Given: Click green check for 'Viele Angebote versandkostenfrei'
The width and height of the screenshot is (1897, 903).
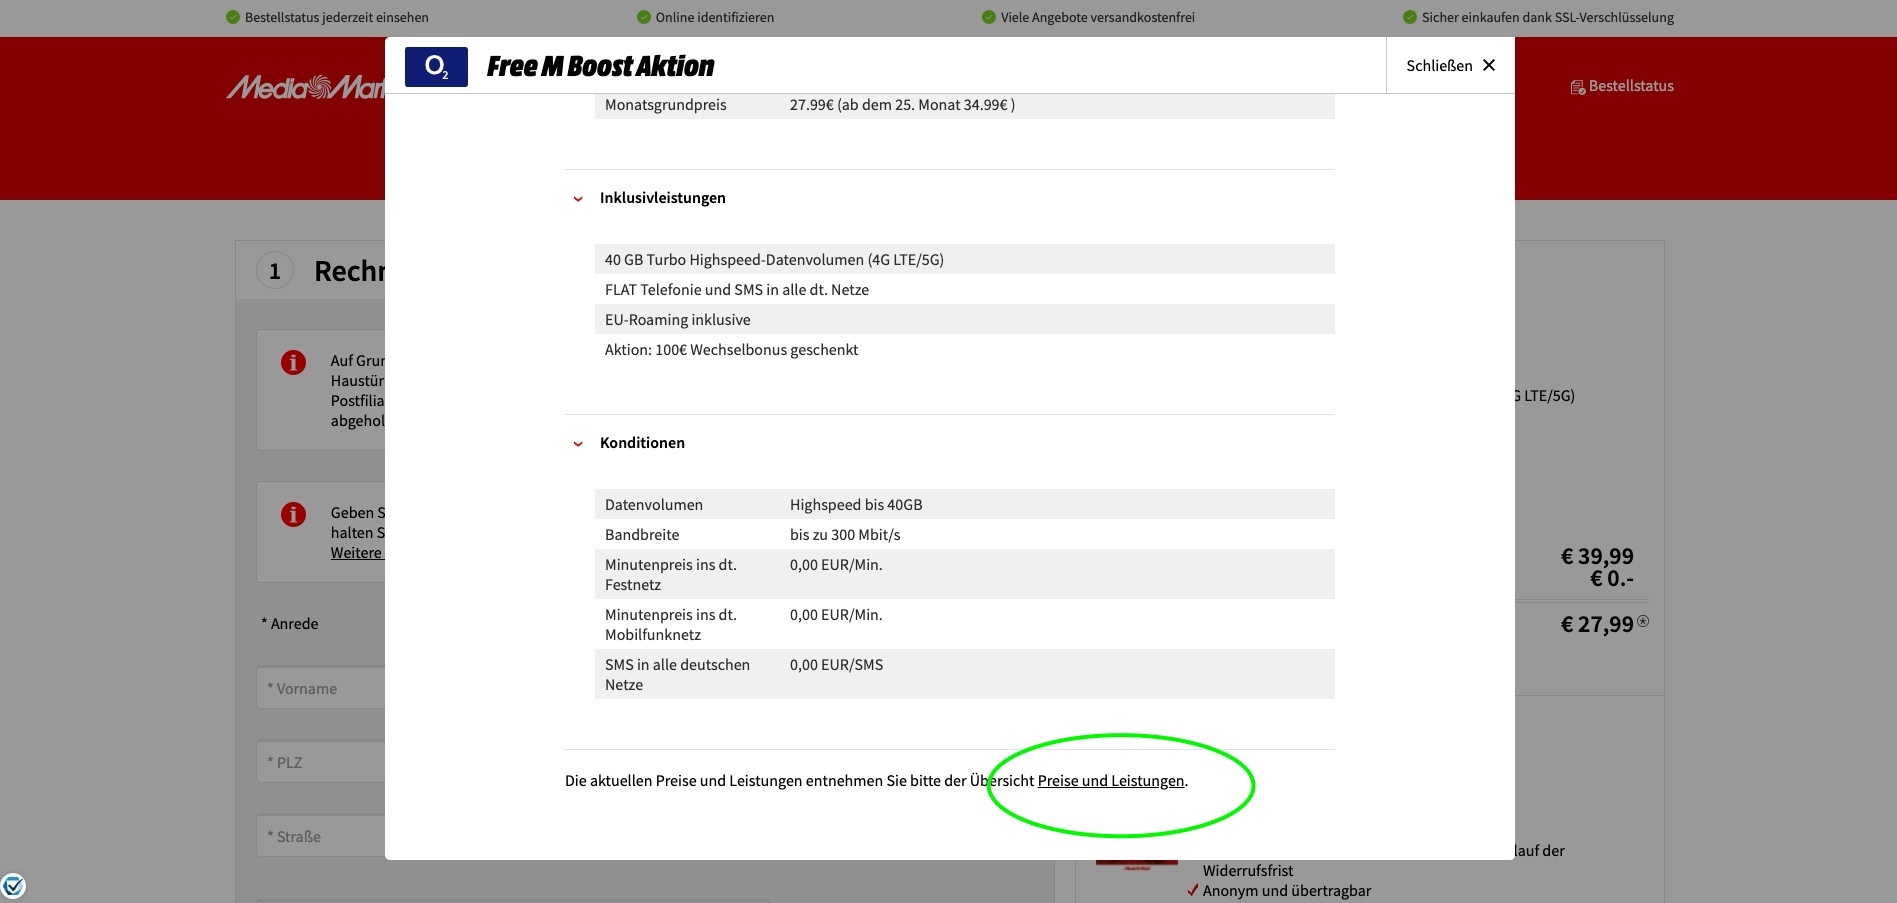Looking at the screenshot, I should coord(989,17).
